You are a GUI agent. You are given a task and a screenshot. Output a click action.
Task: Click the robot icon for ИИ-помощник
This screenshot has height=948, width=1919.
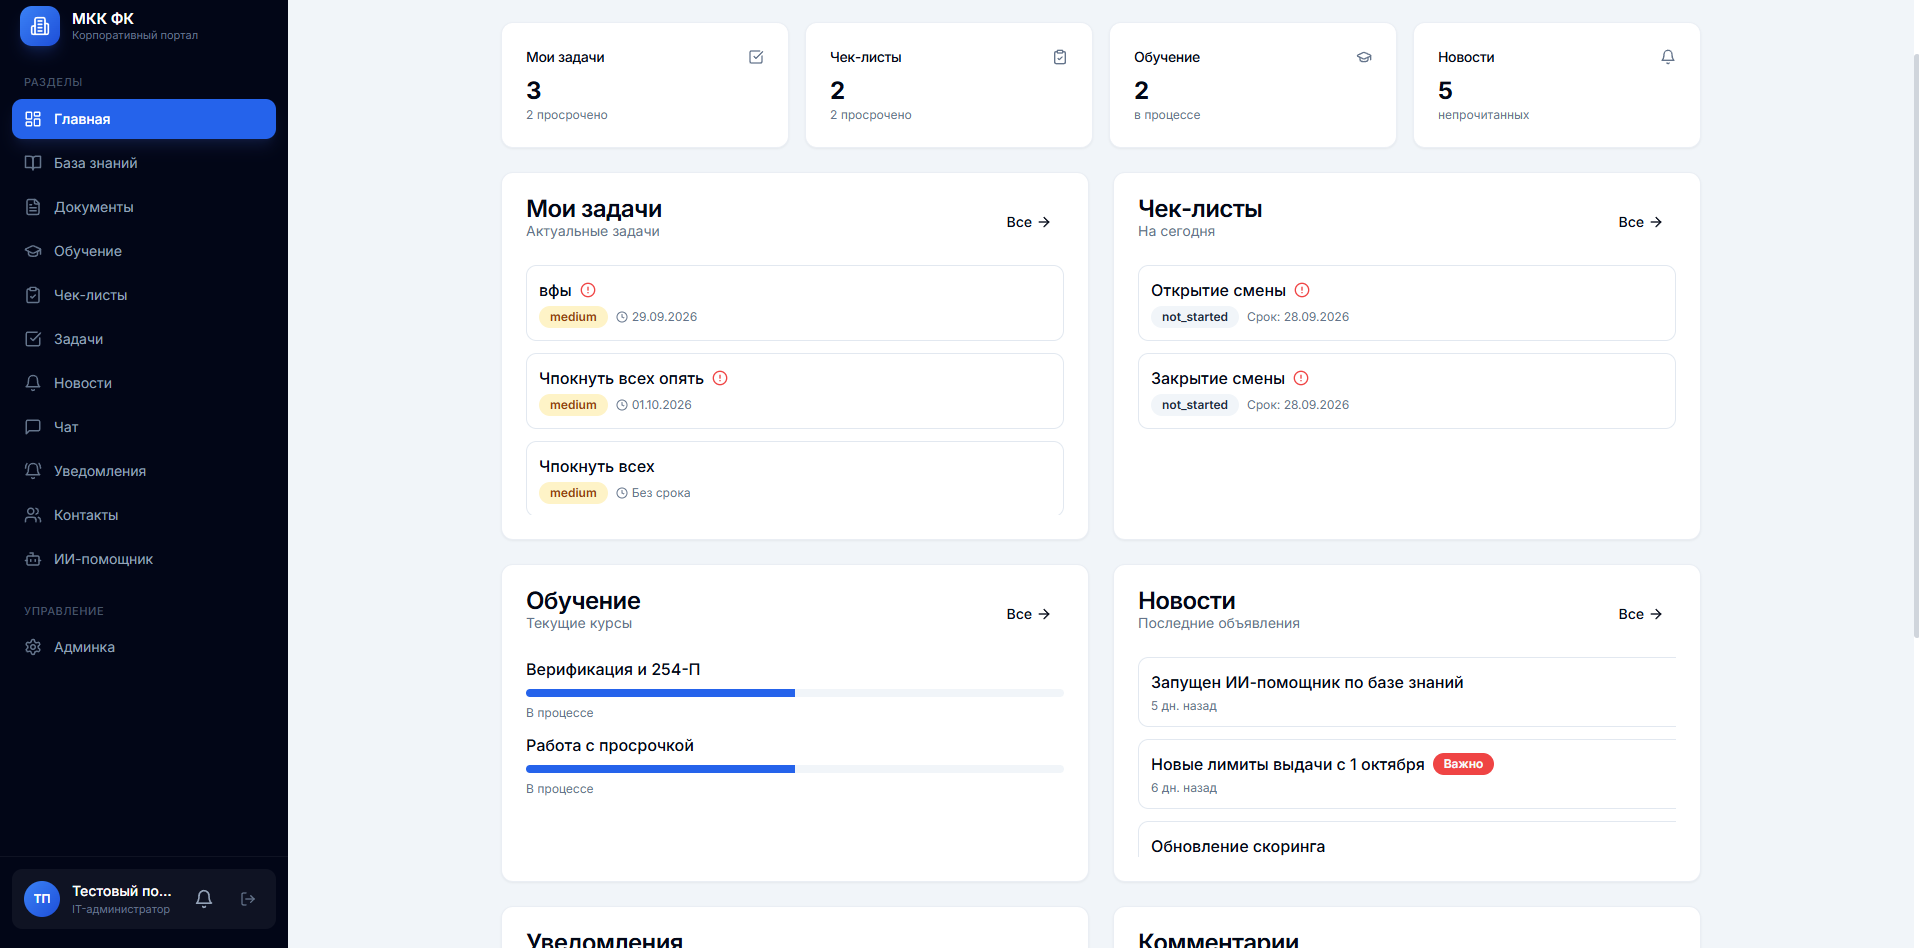(33, 559)
